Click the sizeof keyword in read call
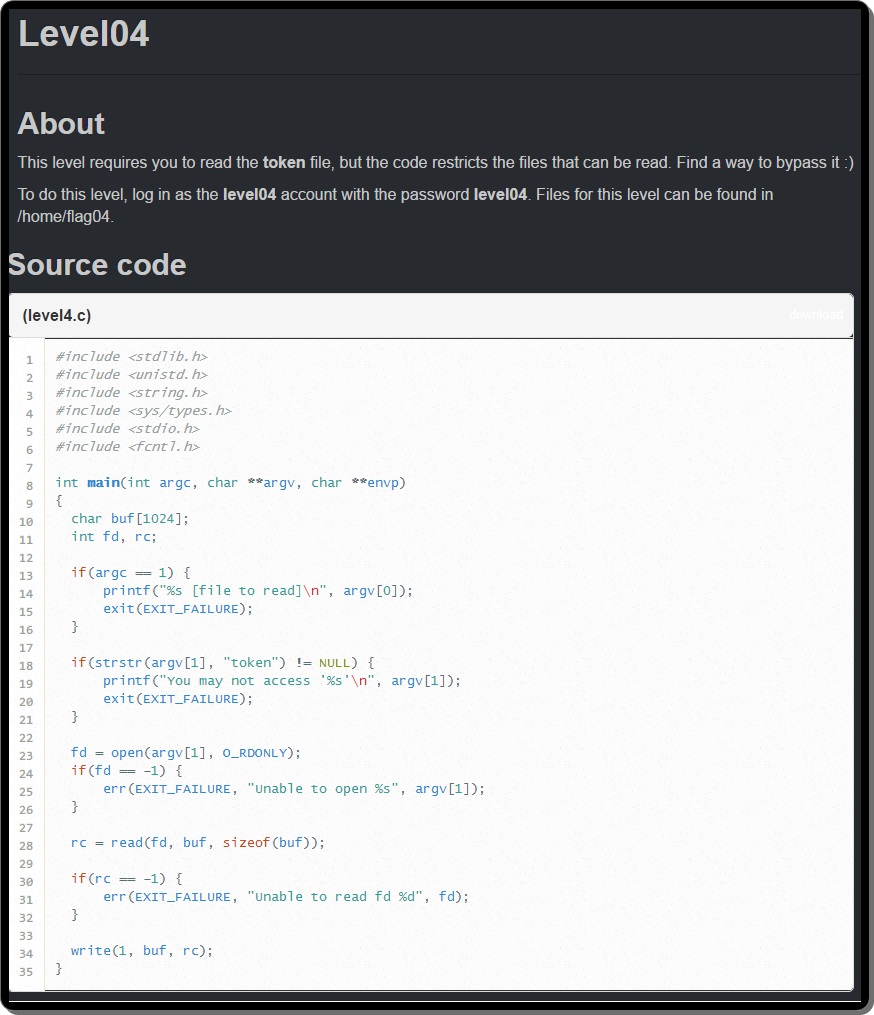 (247, 843)
